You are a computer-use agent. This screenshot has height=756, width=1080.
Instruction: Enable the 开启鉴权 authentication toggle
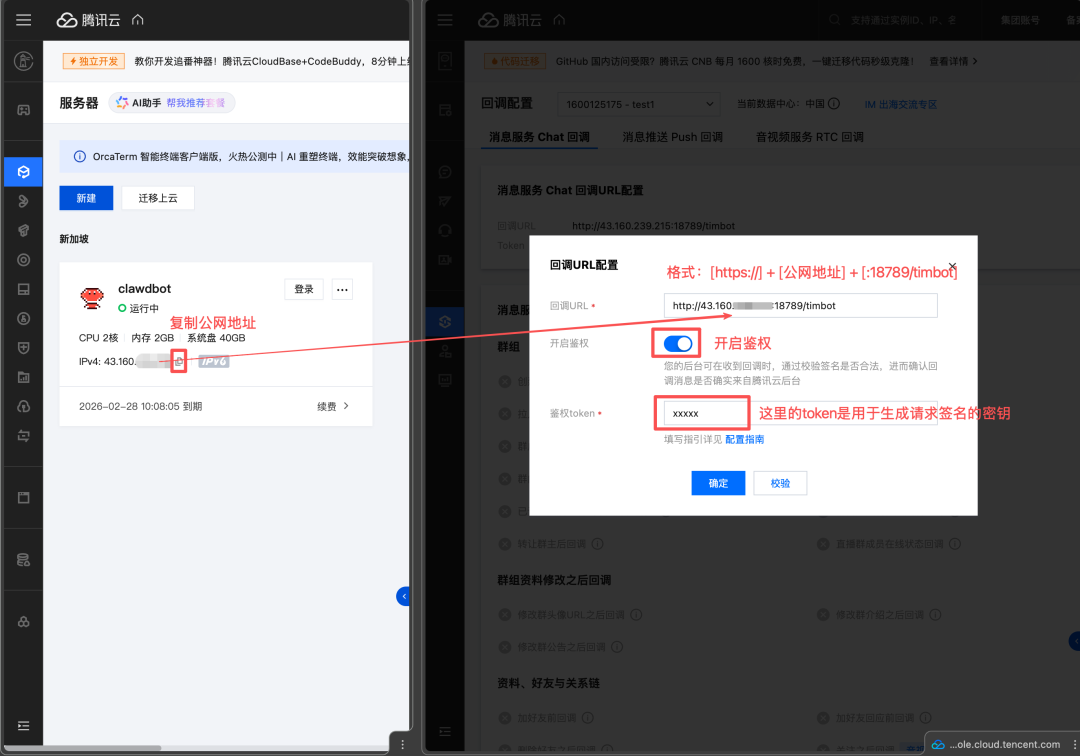point(676,343)
